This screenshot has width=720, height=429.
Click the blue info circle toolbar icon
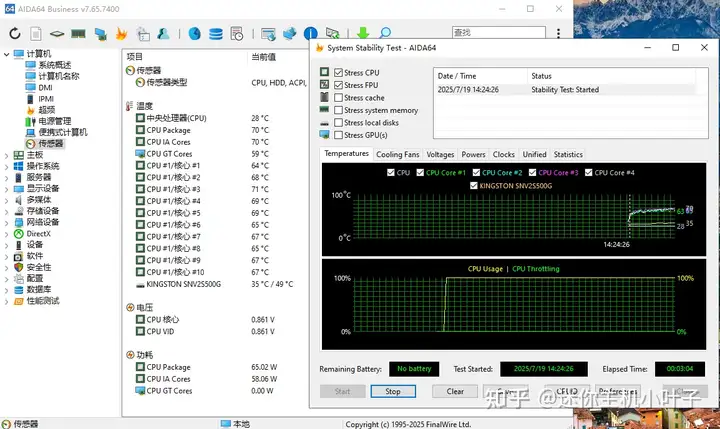[x=311, y=34]
